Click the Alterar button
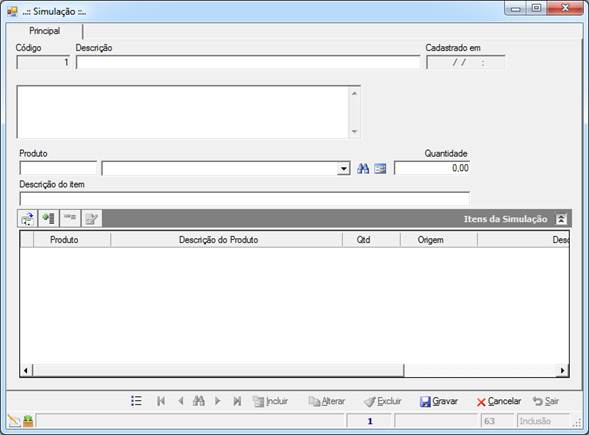The height and width of the screenshot is (435, 589). (326, 401)
